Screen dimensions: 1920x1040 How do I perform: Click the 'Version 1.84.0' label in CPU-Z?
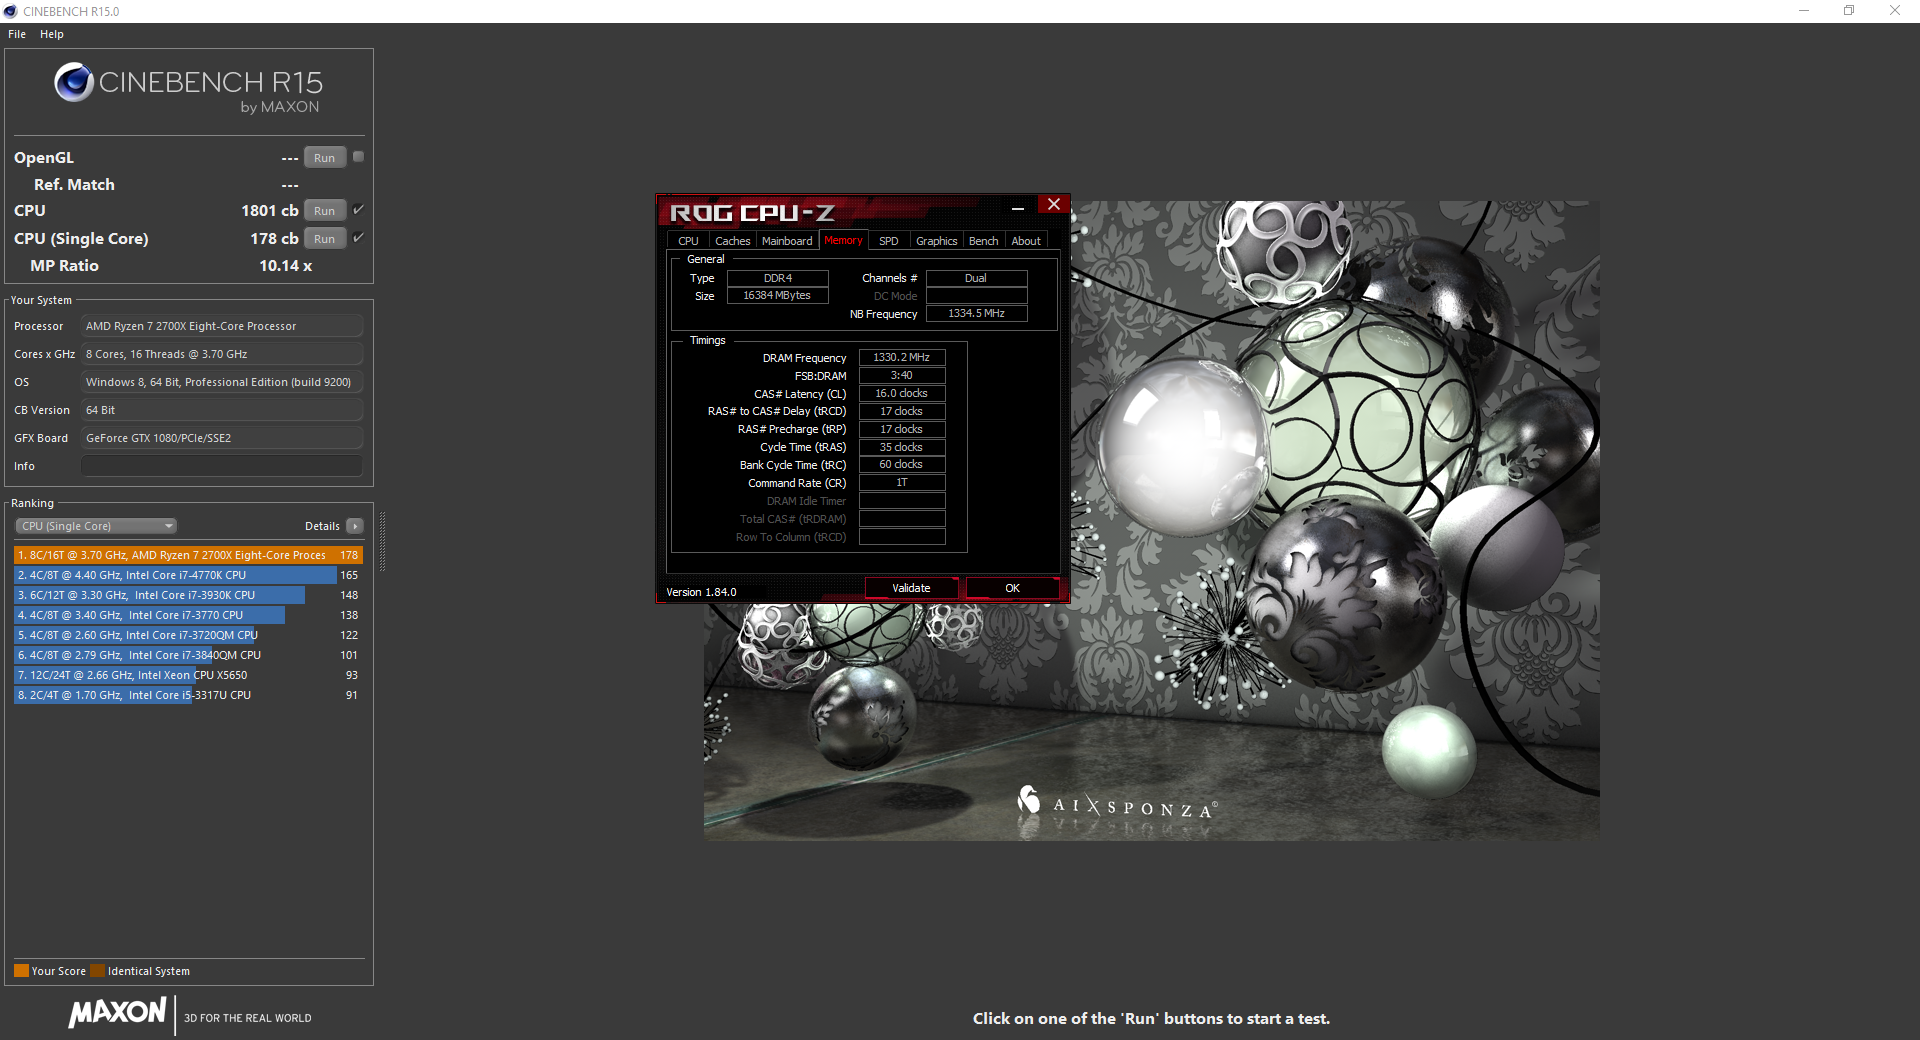click(x=701, y=592)
